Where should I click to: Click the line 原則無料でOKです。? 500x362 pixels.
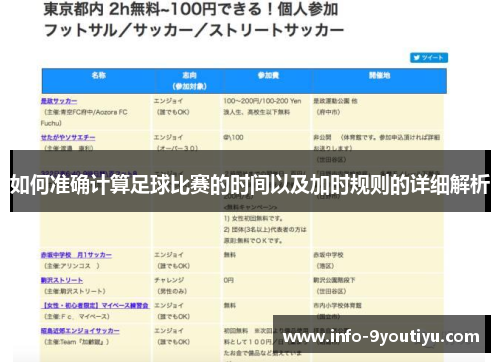coord(253,240)
